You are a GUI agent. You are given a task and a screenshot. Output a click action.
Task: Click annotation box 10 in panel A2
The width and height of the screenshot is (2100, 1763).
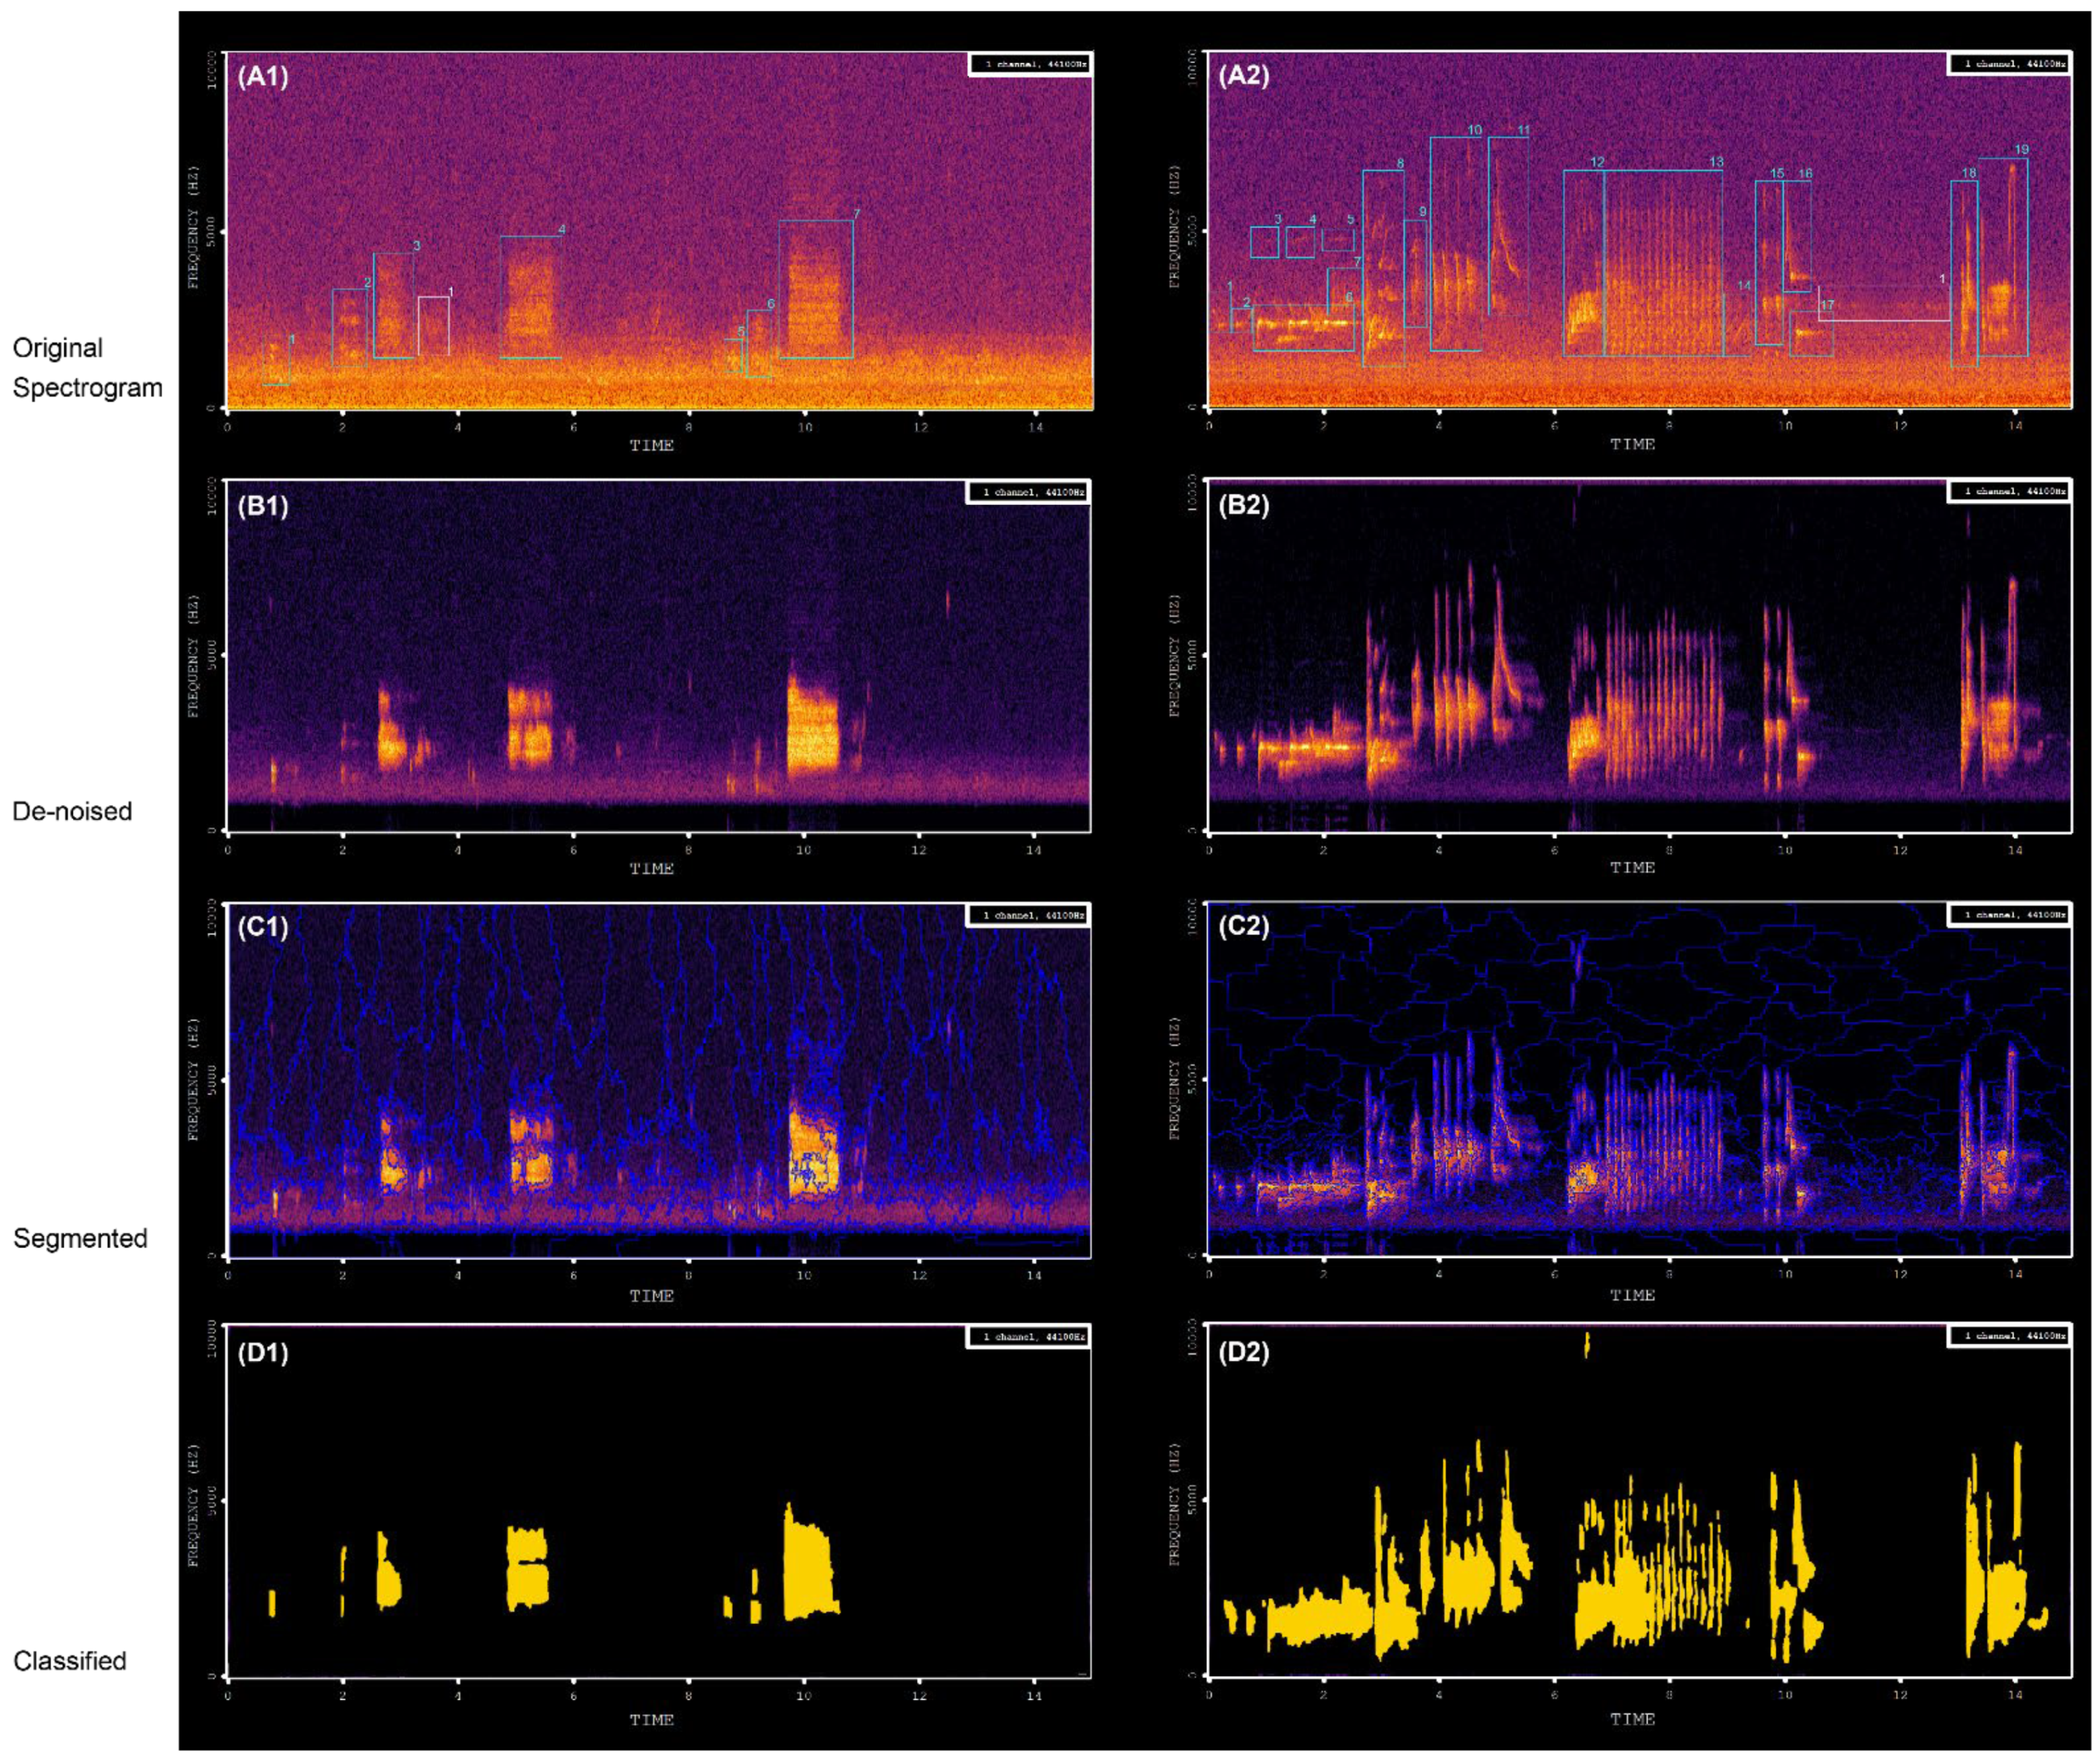click(1455, 243)
